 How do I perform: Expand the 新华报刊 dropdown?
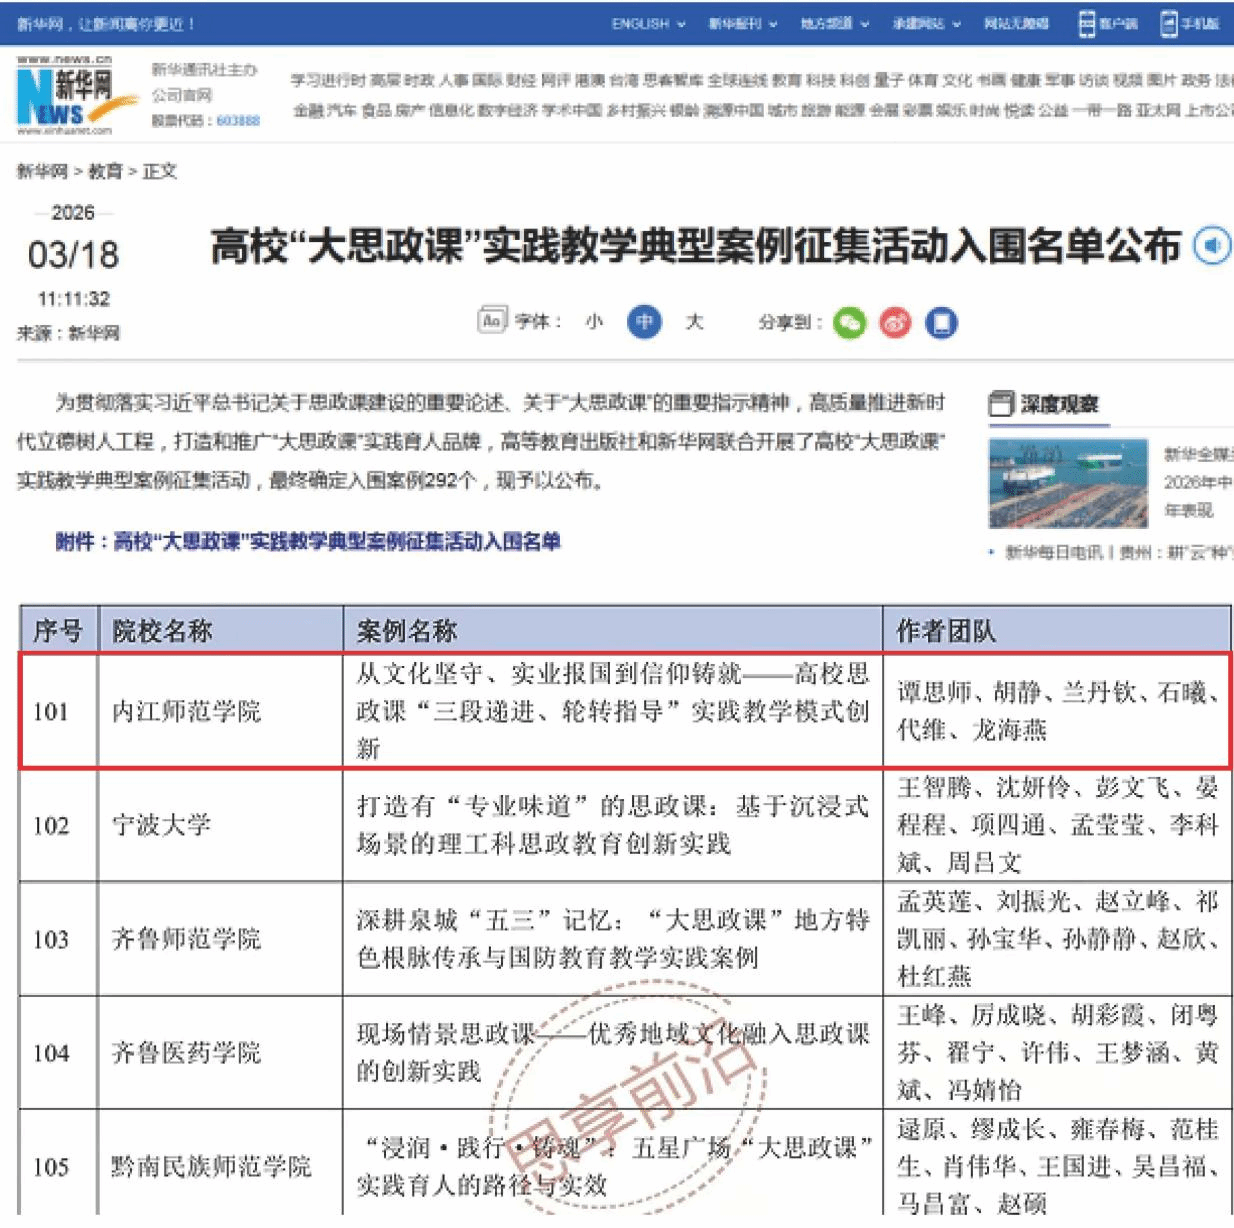742,23
